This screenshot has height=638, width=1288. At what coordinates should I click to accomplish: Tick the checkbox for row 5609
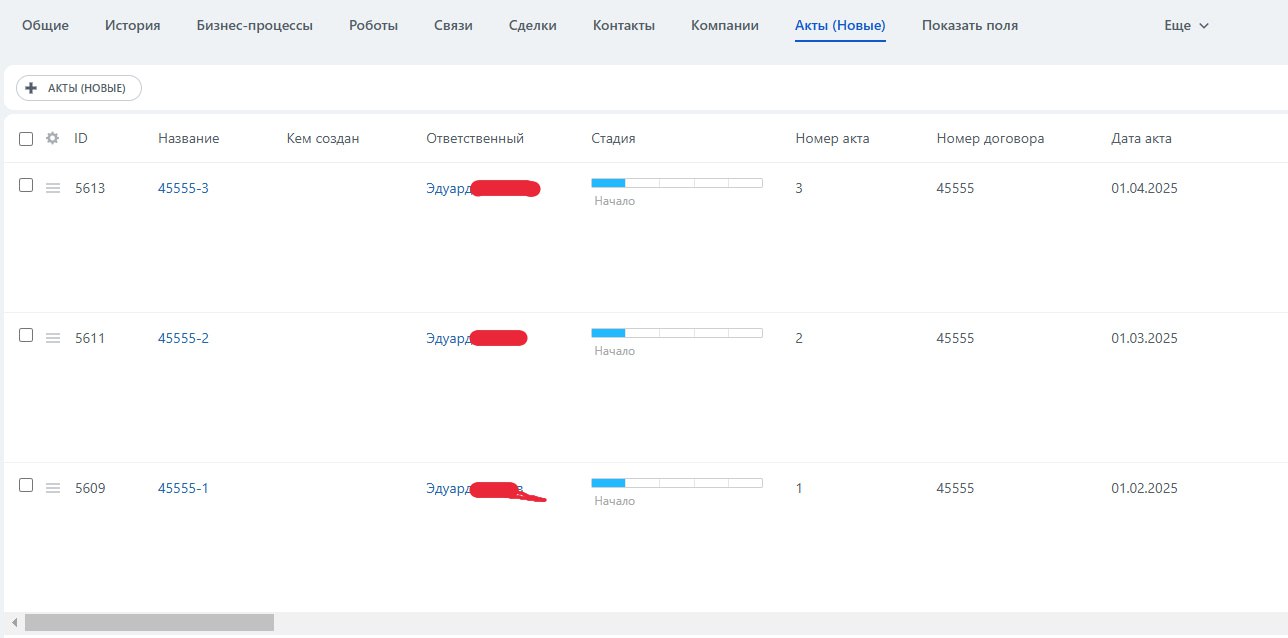pyautogui.click(x=26, y=485)
